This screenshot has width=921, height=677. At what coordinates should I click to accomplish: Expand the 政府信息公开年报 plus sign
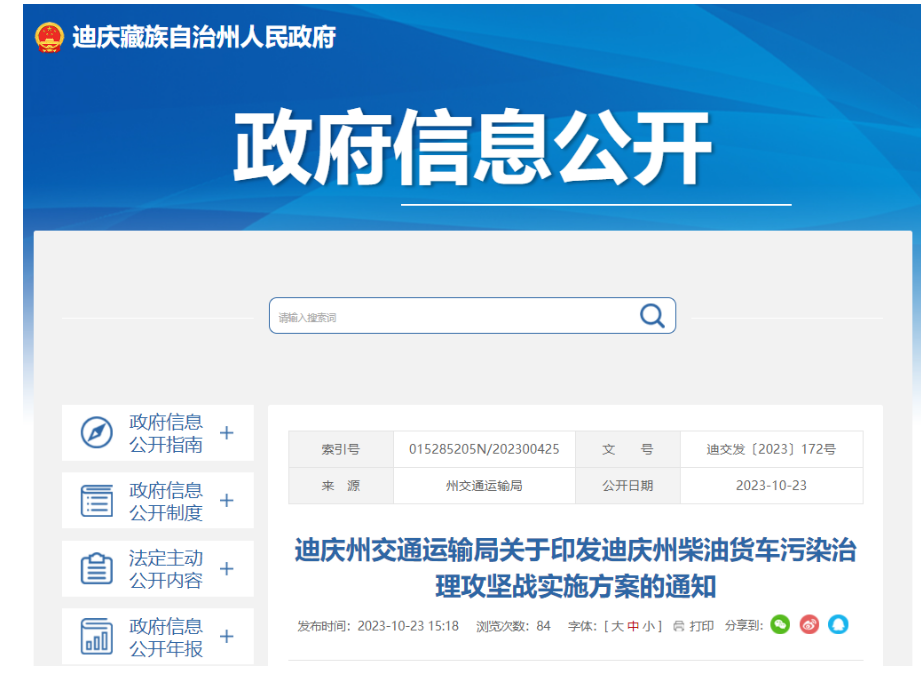point(227,636)
